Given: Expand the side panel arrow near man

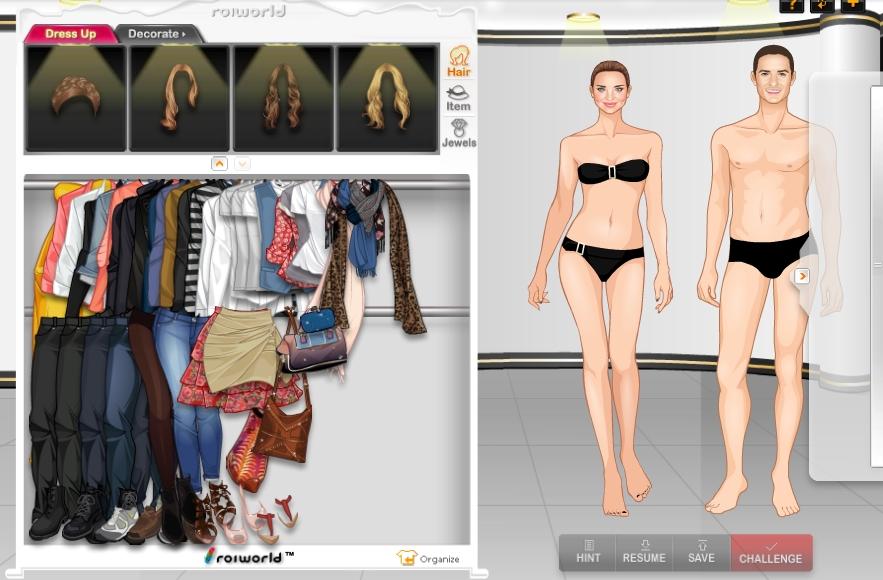Looking at the screenshot, I should pos(801,276).
